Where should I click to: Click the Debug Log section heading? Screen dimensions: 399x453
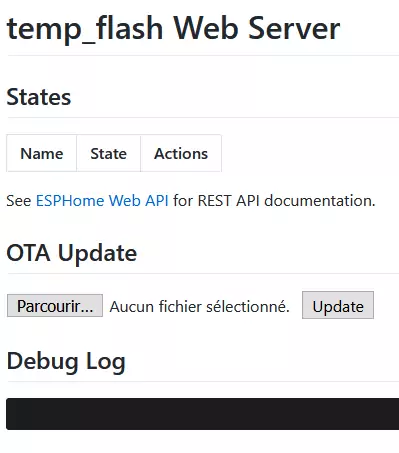[x=66, y=362]
